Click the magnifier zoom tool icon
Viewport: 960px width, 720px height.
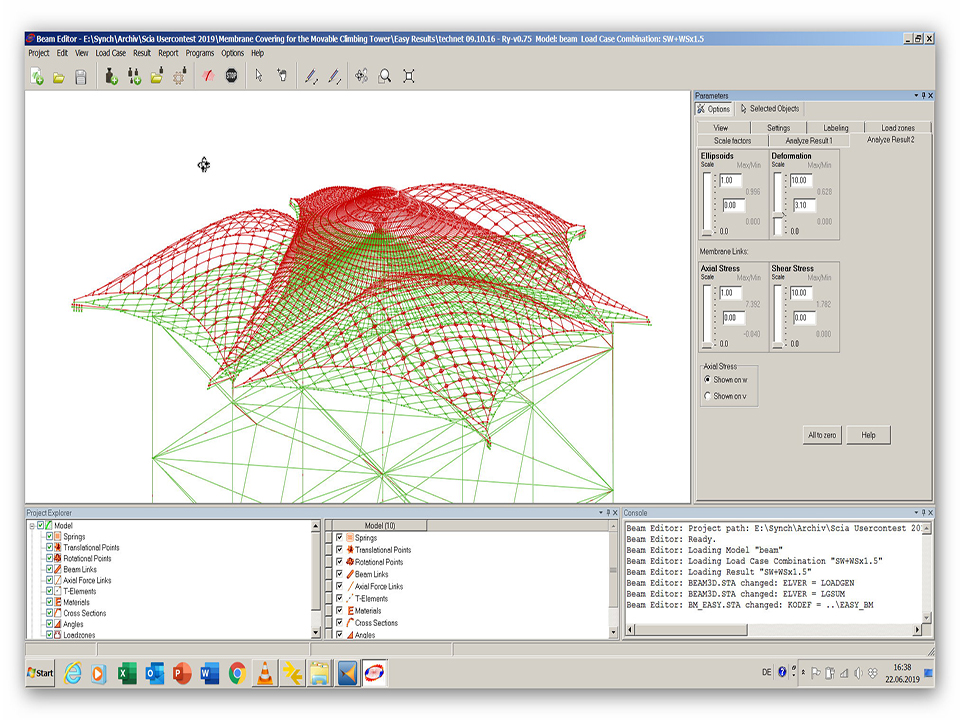pos(385,76)
